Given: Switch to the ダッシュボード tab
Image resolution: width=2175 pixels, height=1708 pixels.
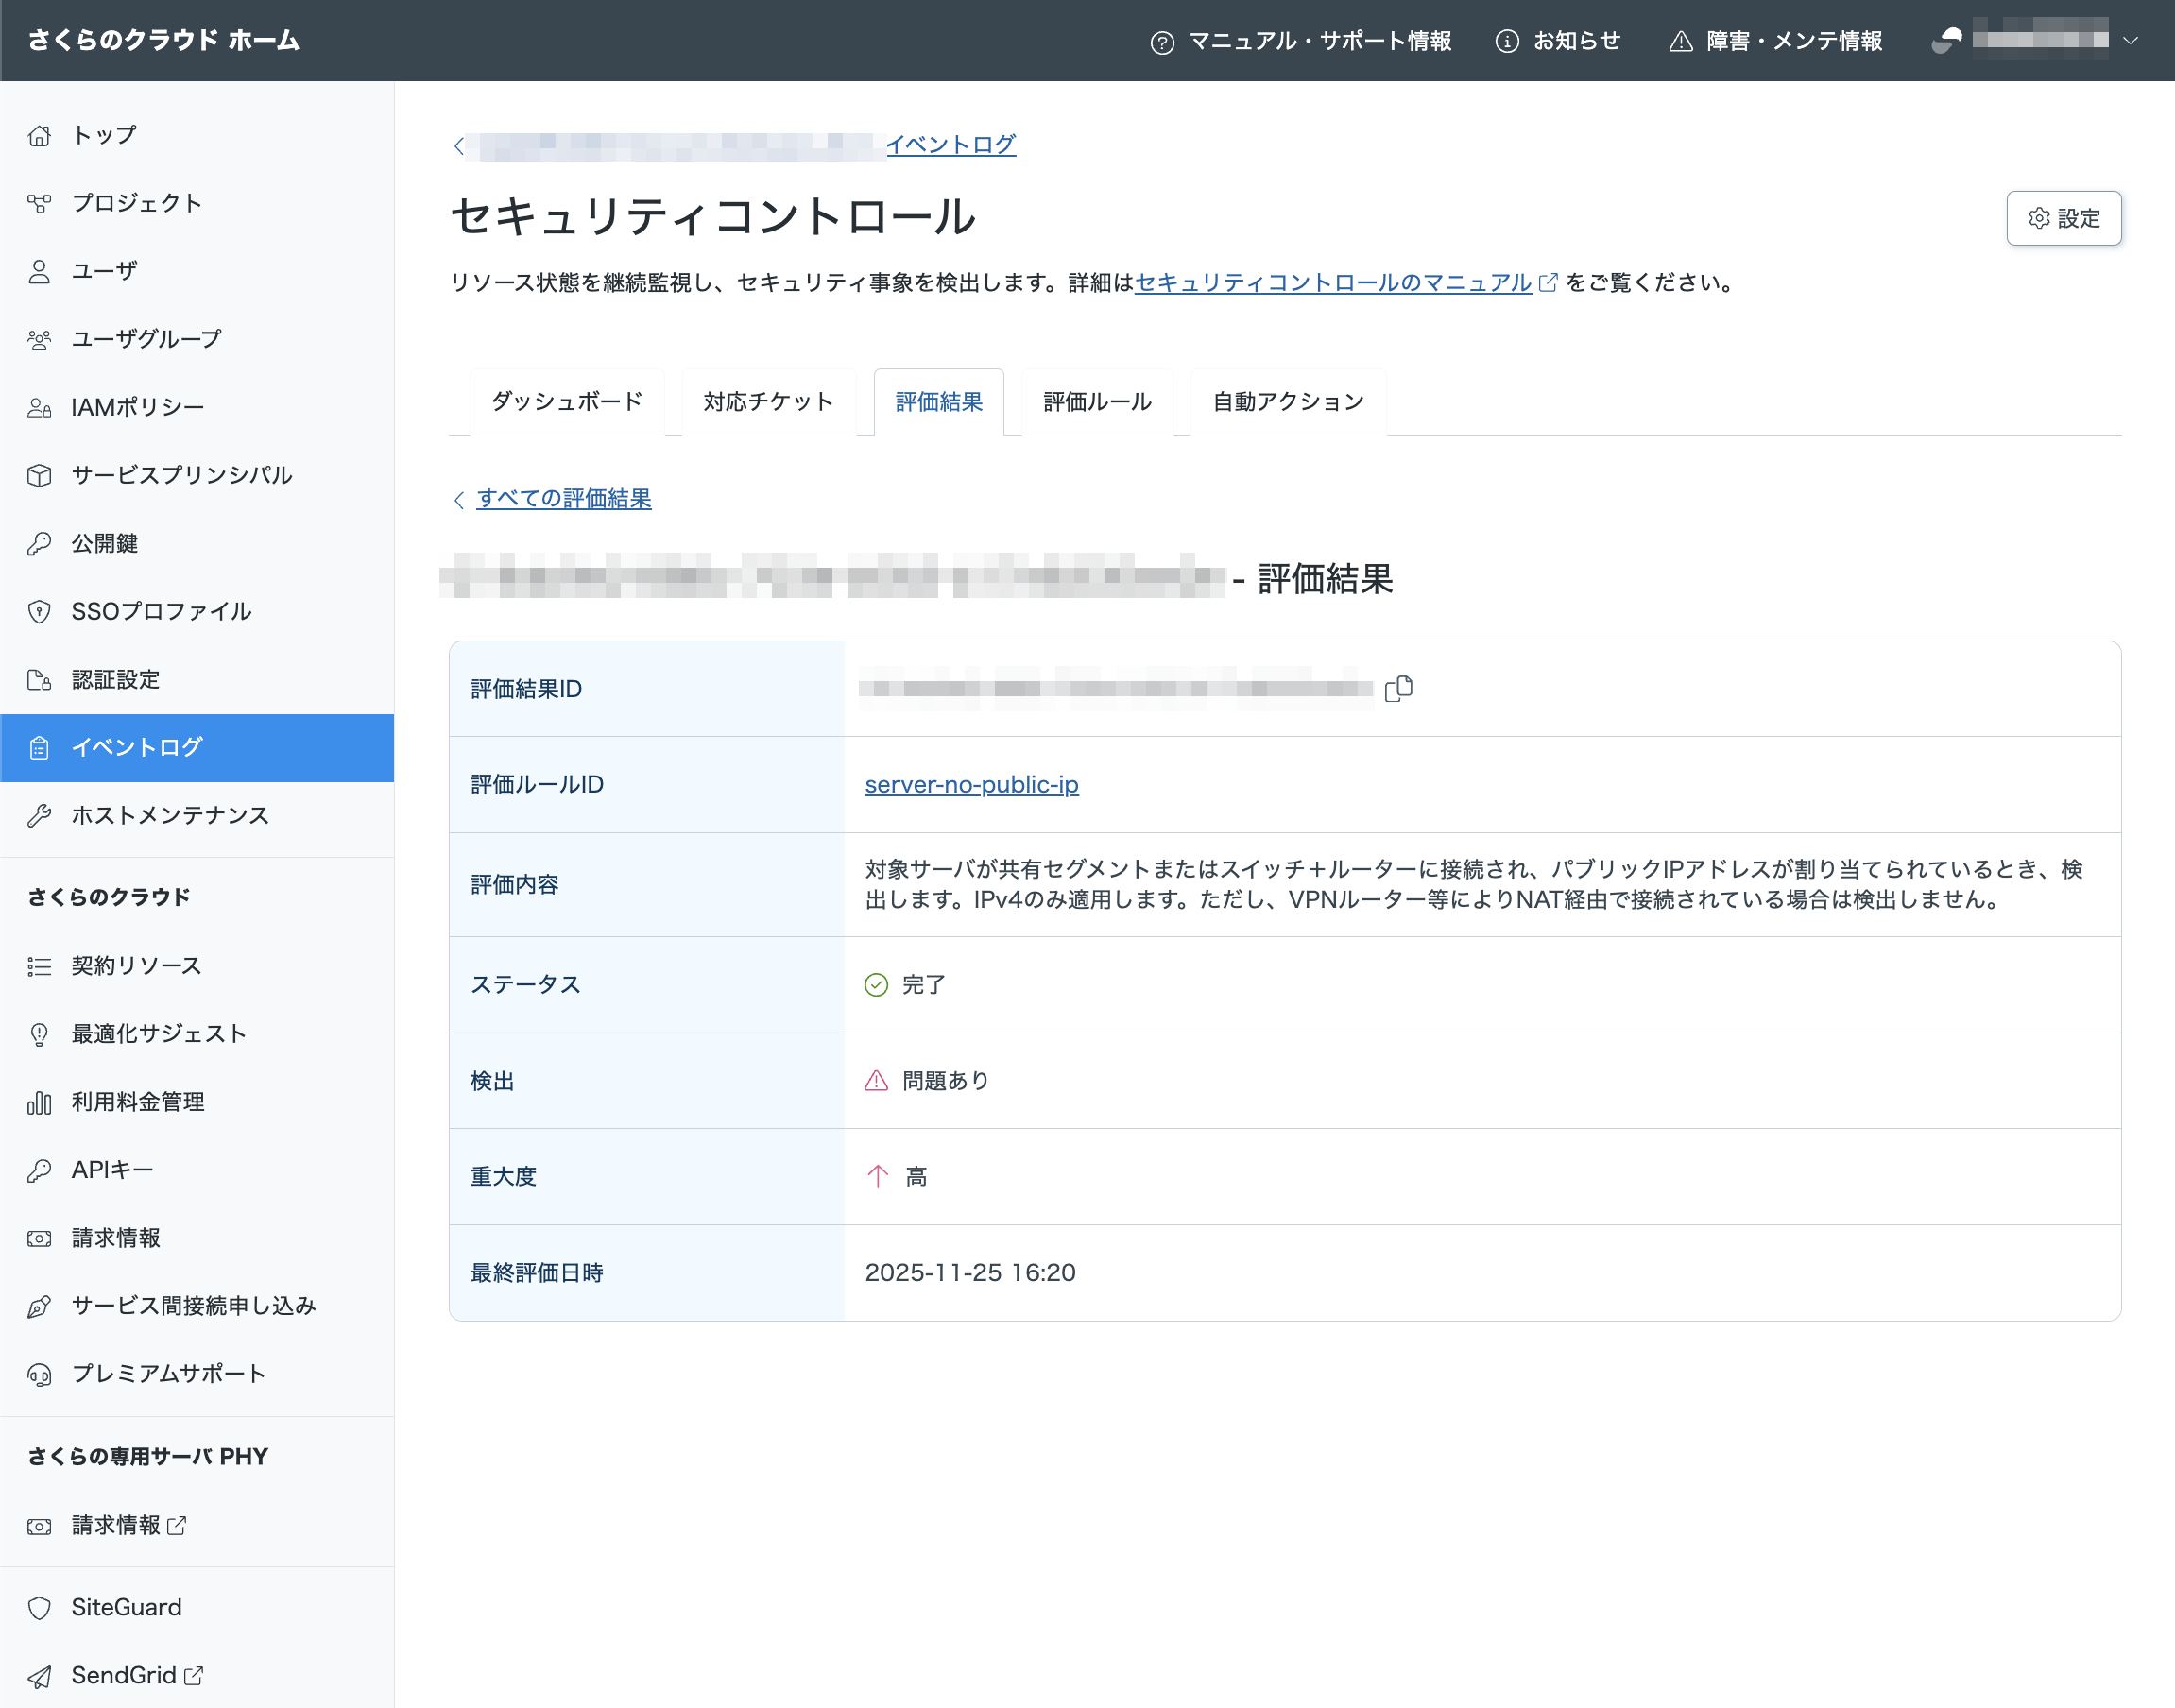Looking at the screenshot, I should click(566, 402).
